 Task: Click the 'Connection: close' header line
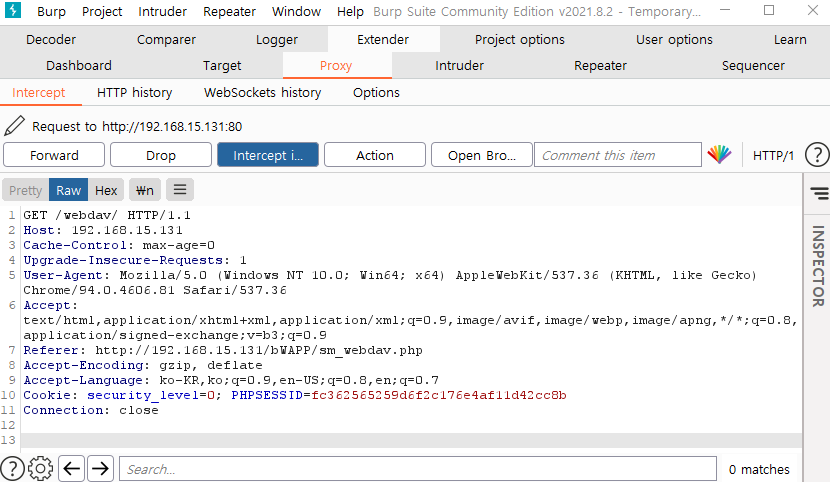pos(91,410)
